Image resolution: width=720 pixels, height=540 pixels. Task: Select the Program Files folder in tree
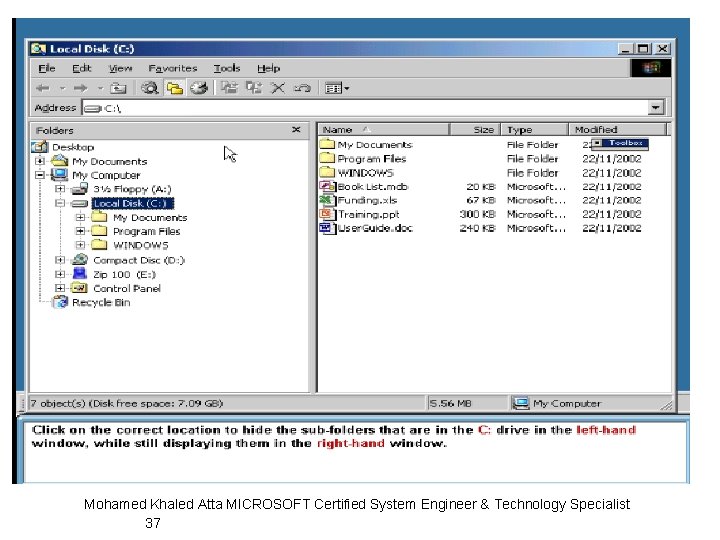[x=146, y=231]
